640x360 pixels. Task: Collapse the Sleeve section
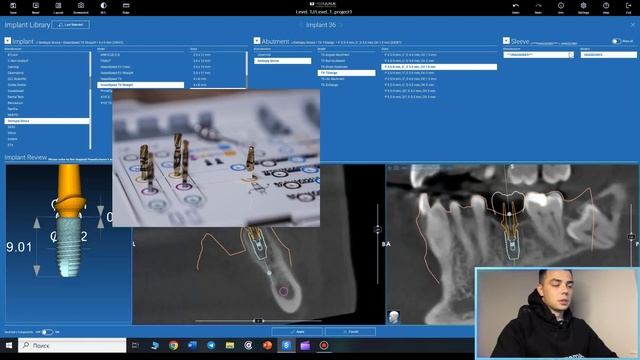[506, 41]
